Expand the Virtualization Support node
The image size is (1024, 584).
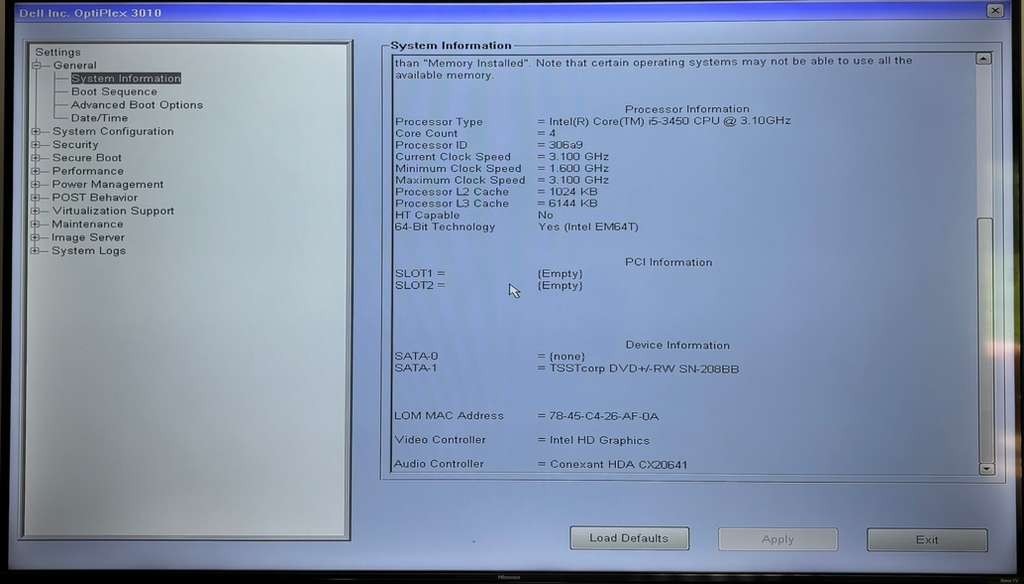(36, 211)
